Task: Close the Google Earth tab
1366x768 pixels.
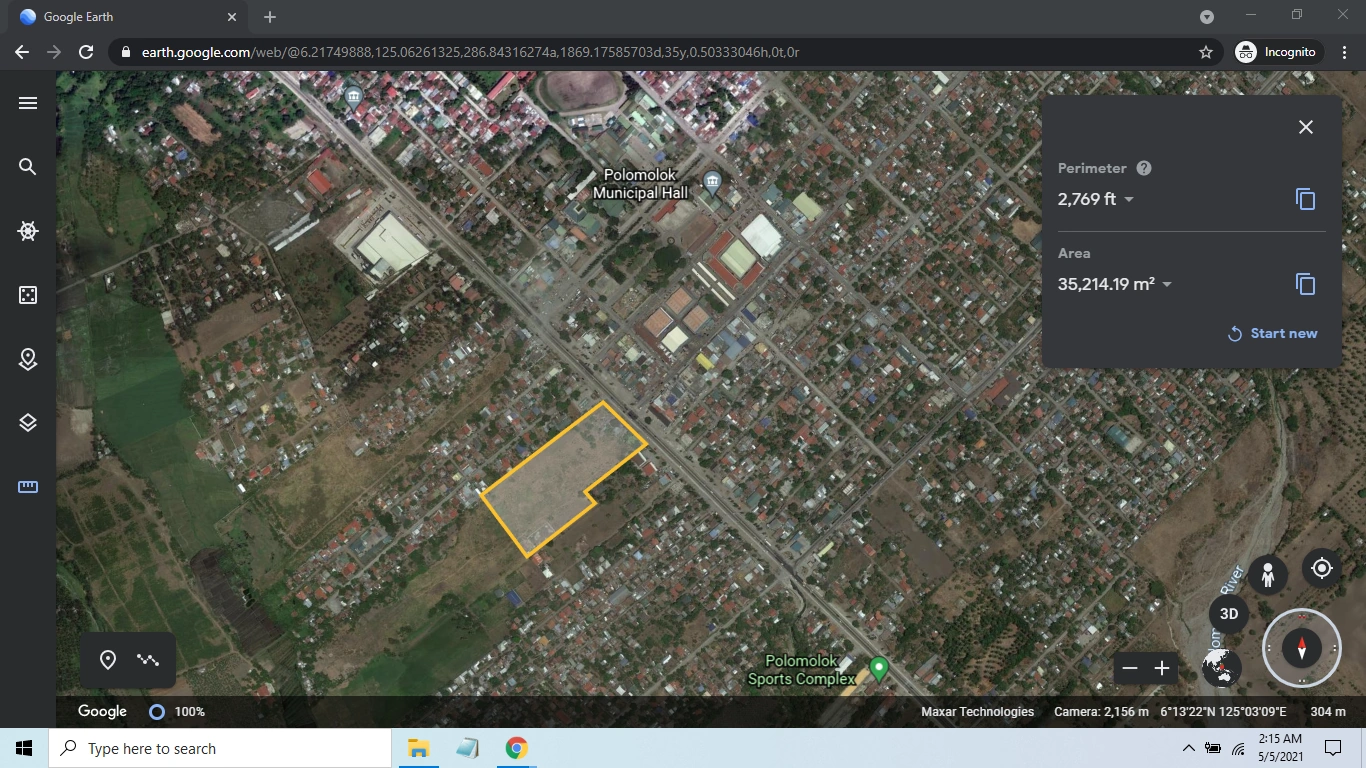Action: click(x=232, y=17)
